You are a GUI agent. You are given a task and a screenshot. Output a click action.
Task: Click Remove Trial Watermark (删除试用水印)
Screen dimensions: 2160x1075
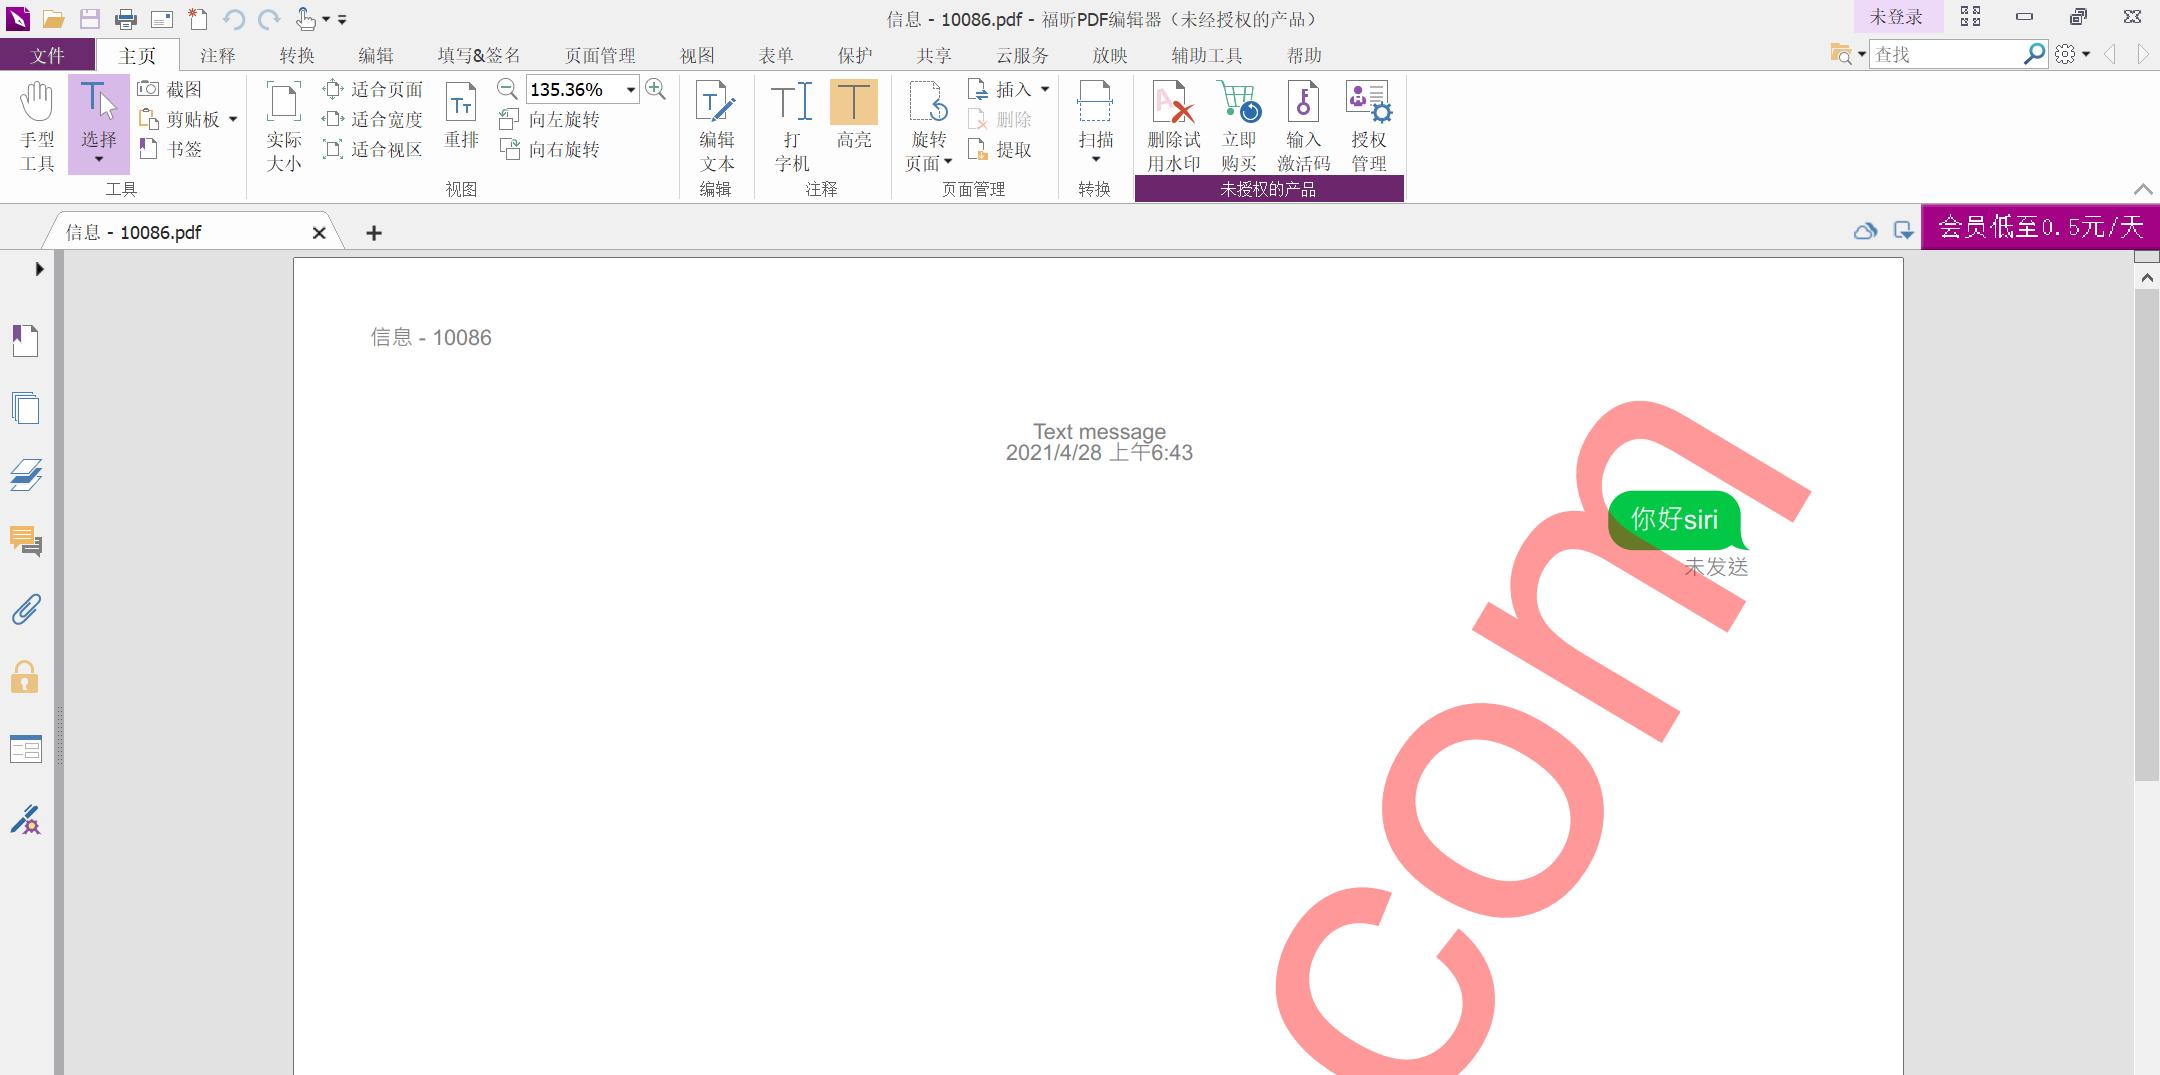pyautogui.click(x=1174, y=127)
